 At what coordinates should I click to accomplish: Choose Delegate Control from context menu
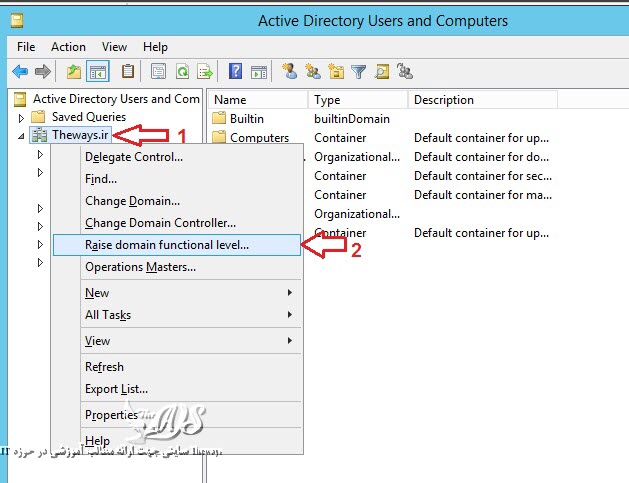click(134, 157)
